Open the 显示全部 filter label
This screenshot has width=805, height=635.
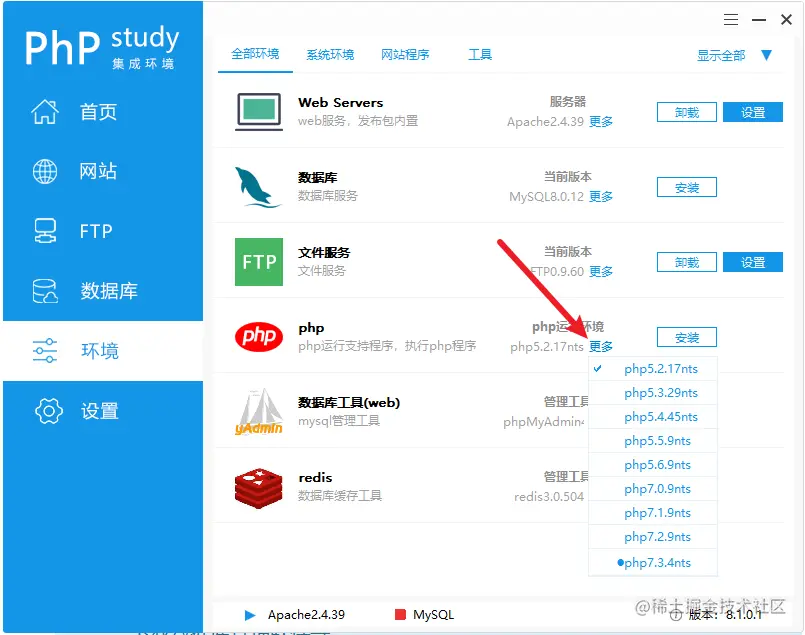(x=721, y=55)
